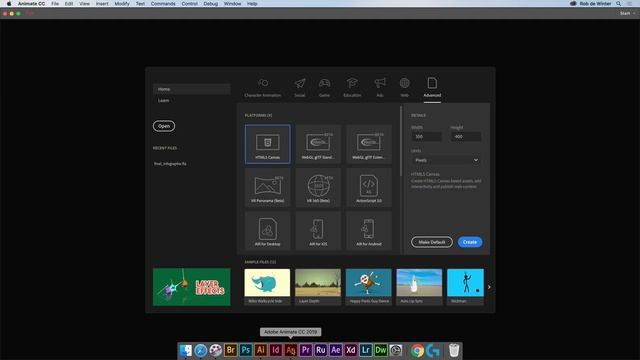The width and height of the screenshot is (640, 360).
Task: Select the Social preset category
Action: (x=300, y=88)
